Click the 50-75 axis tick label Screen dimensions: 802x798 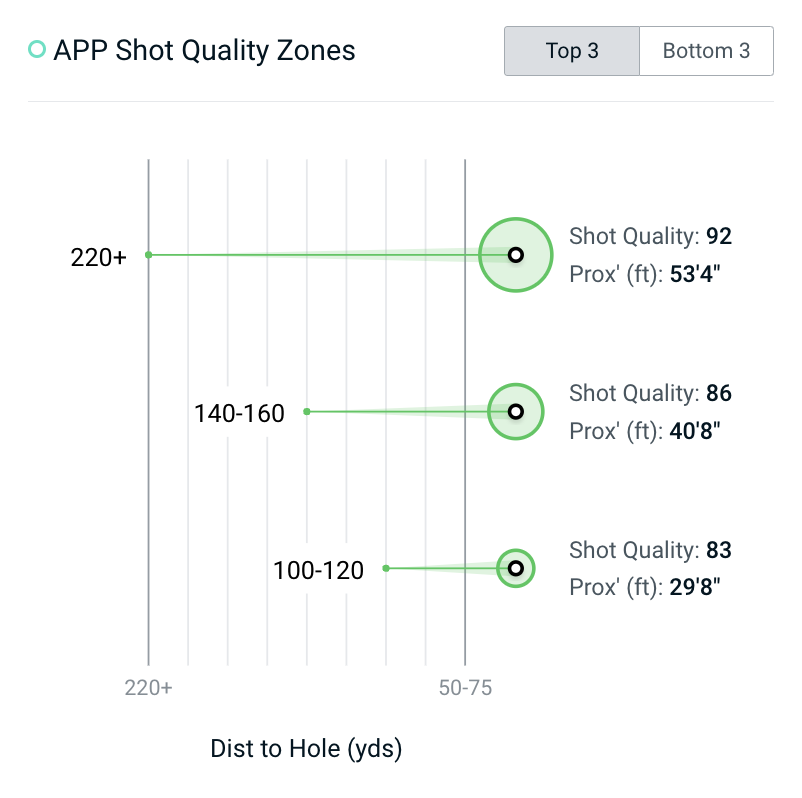coord(465,689)
